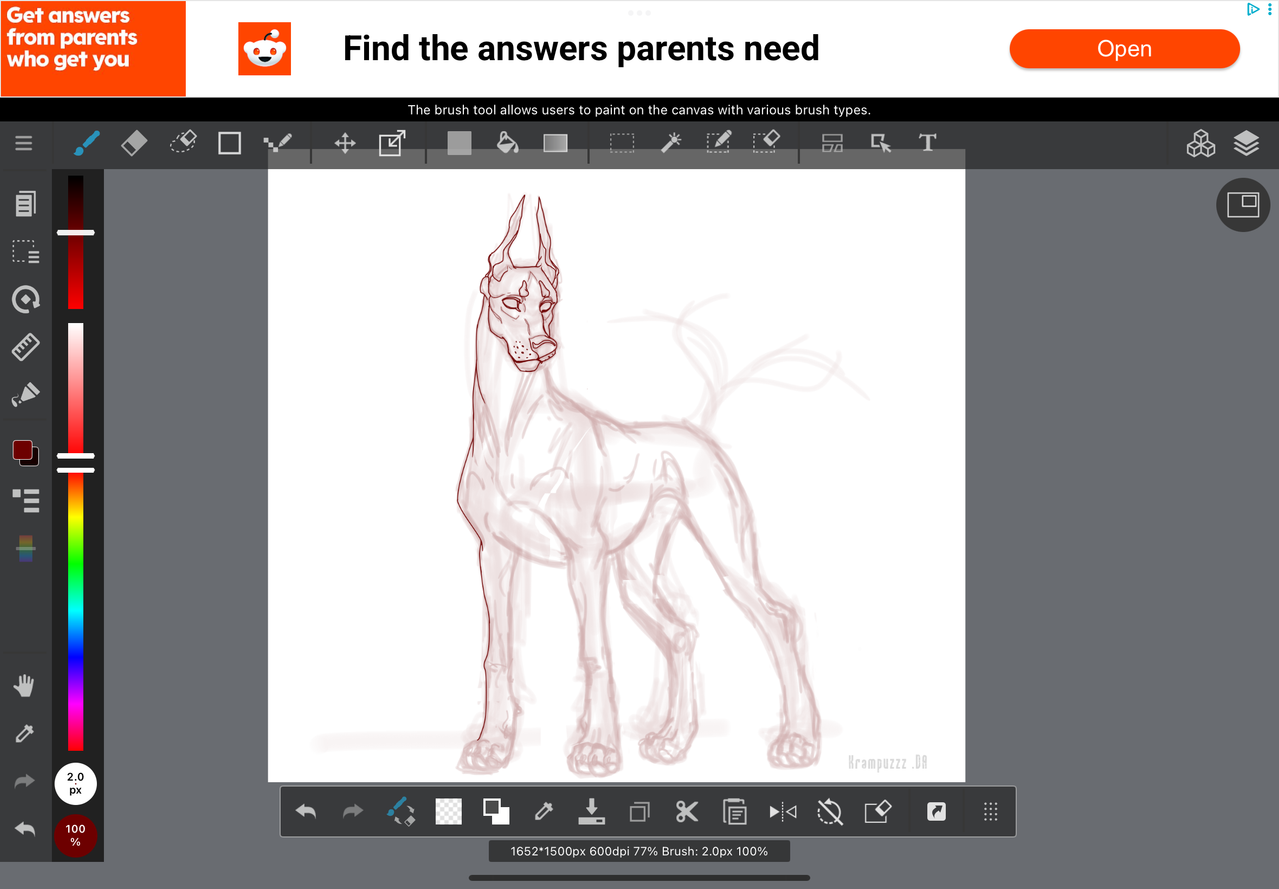Click the paste clipboard icon
This screenshot has height=889, width=1279.
(x=735, y=811)
